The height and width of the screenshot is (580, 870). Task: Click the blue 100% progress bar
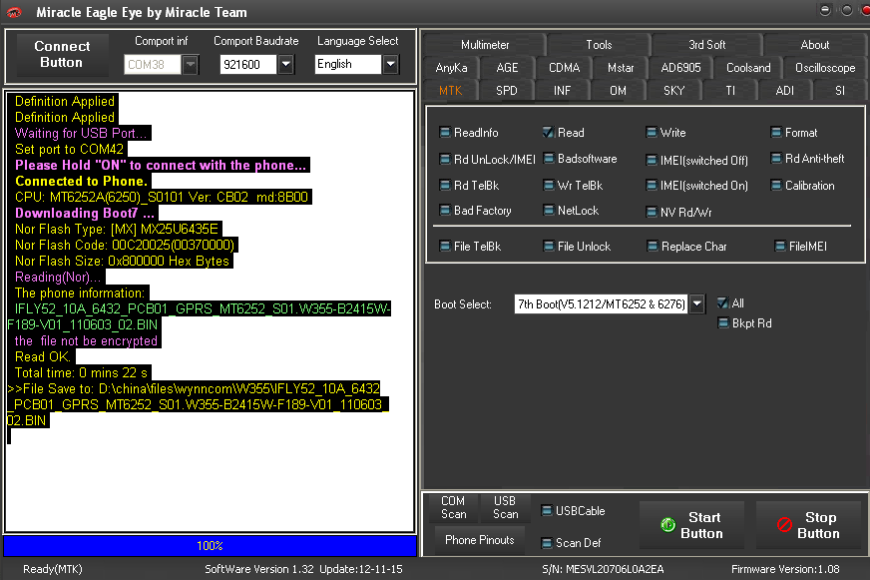point(210,546)
